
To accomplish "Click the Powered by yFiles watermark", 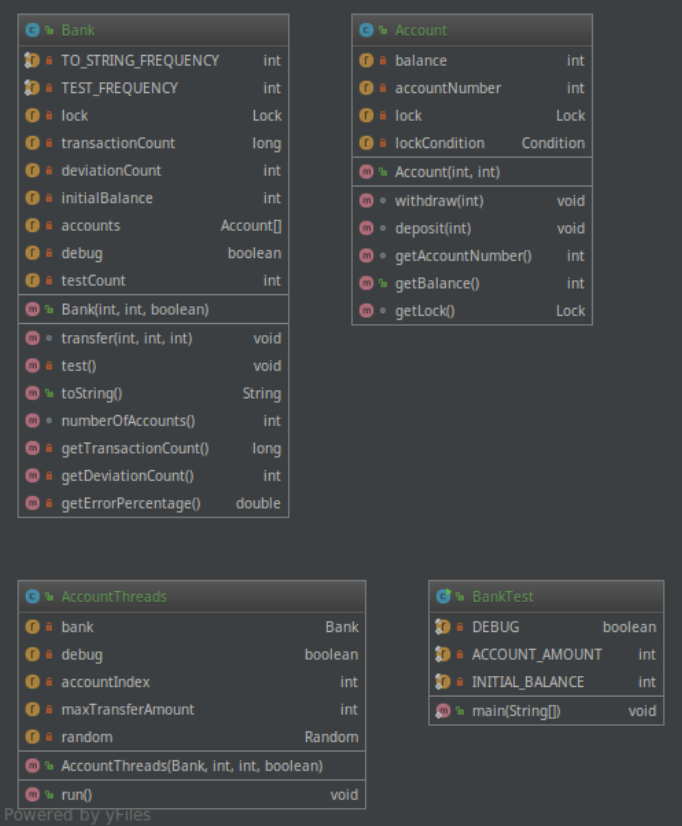I will pyautogui.click(x=77, y=815).
